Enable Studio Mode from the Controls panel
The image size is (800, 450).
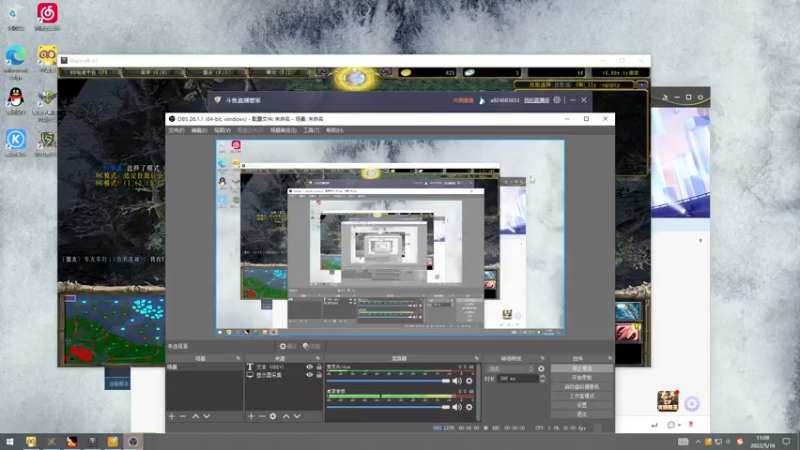click(x=582, y=396)
